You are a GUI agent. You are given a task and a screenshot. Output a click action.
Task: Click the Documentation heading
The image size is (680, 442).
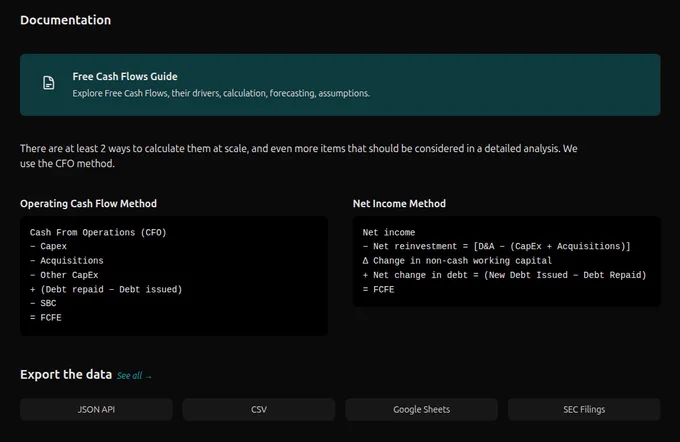[x=65, y=20]
